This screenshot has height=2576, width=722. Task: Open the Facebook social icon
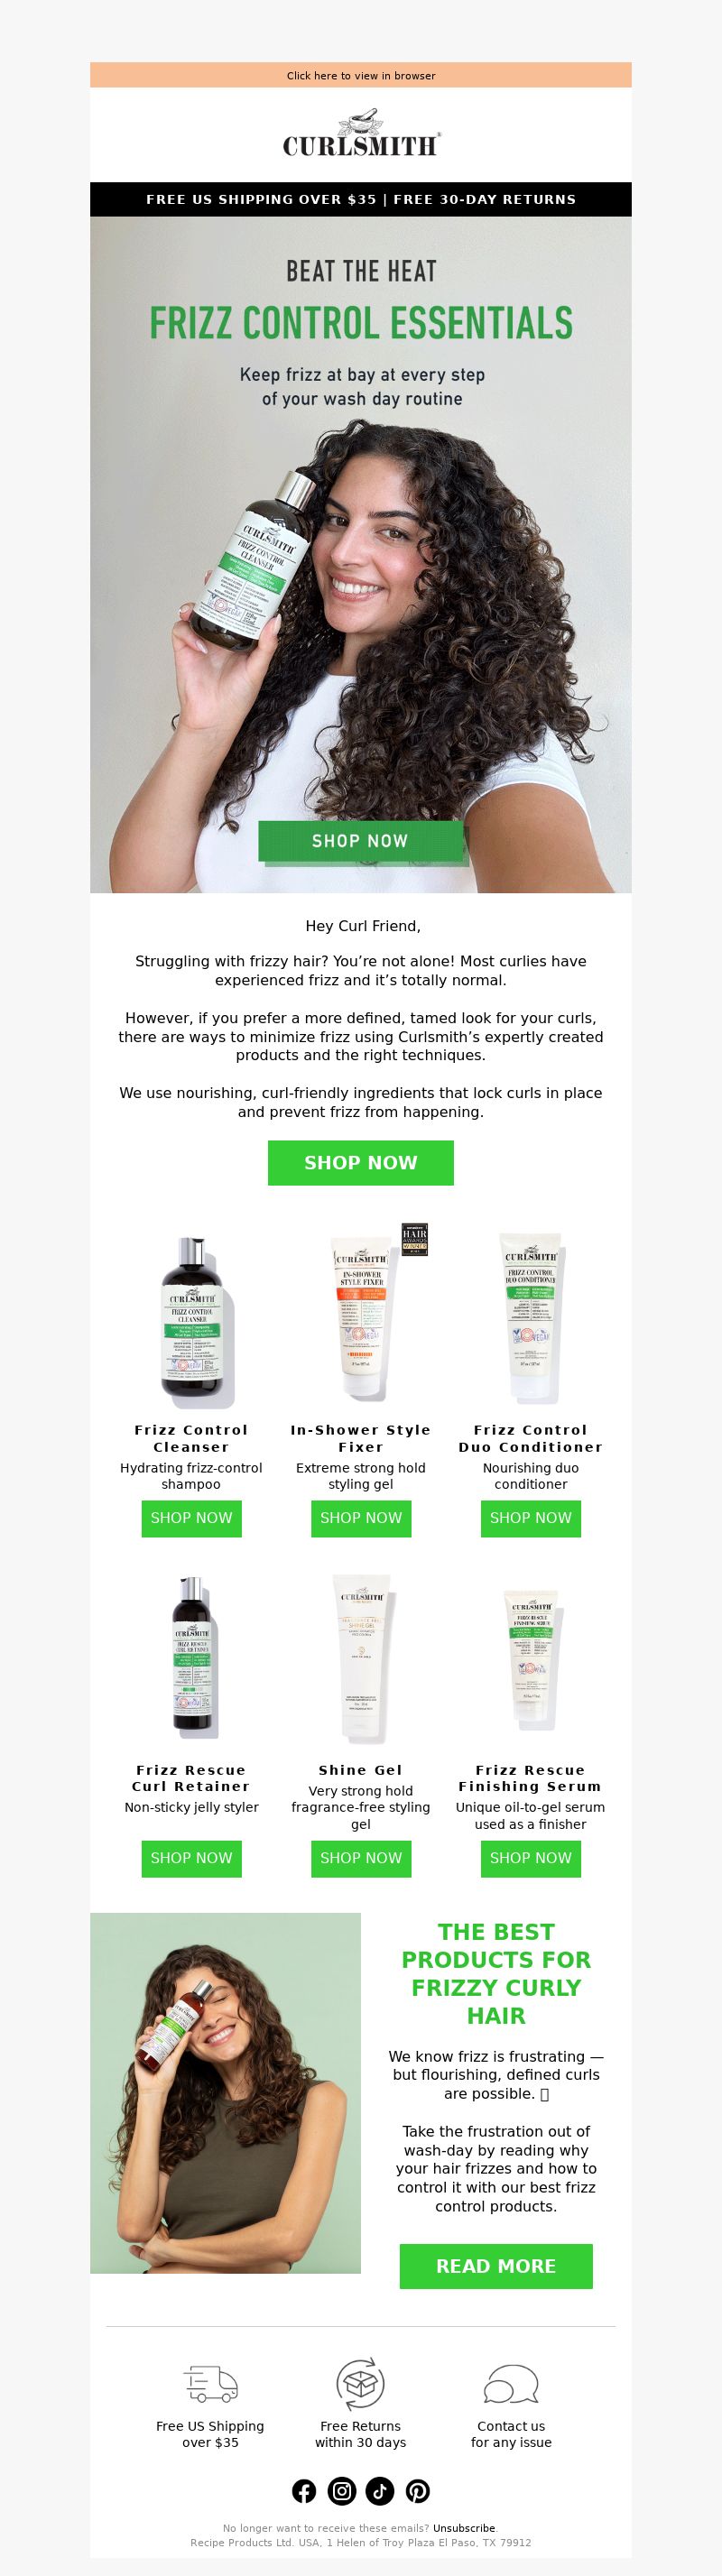pyautogui.click(x=304, y=2491)
